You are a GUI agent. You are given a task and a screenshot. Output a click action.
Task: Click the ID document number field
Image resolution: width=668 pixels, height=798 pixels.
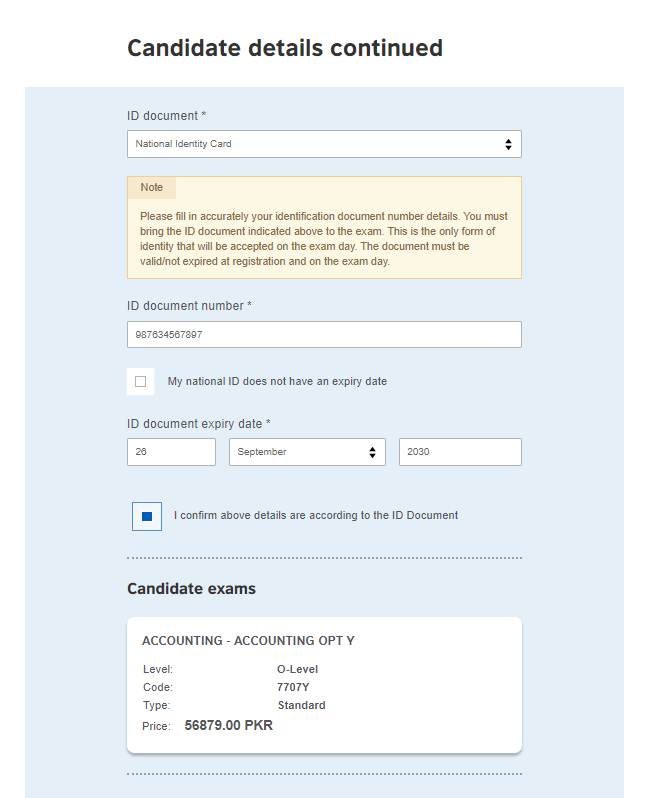pyautogui.click(x=324, y=334)
